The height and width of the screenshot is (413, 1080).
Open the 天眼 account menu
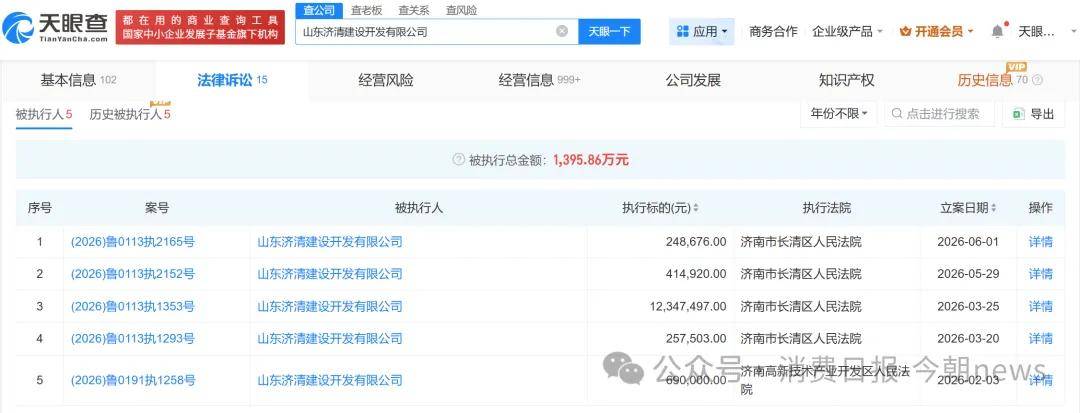point(1047,32)
